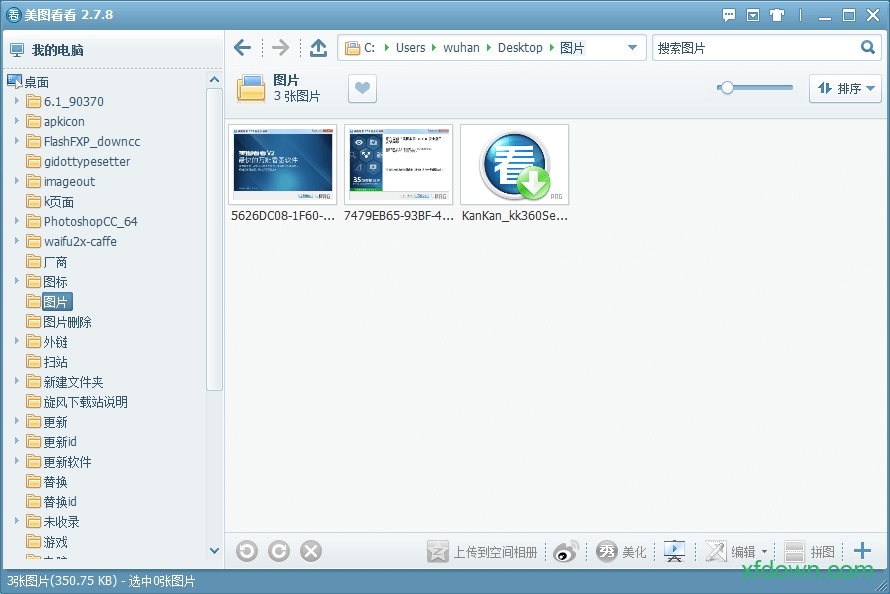Image resolution: width=890 pixels, height=594 pixels.
Task: Click the 上传到空间相册 upload button
Action: (x=483, y=551)
